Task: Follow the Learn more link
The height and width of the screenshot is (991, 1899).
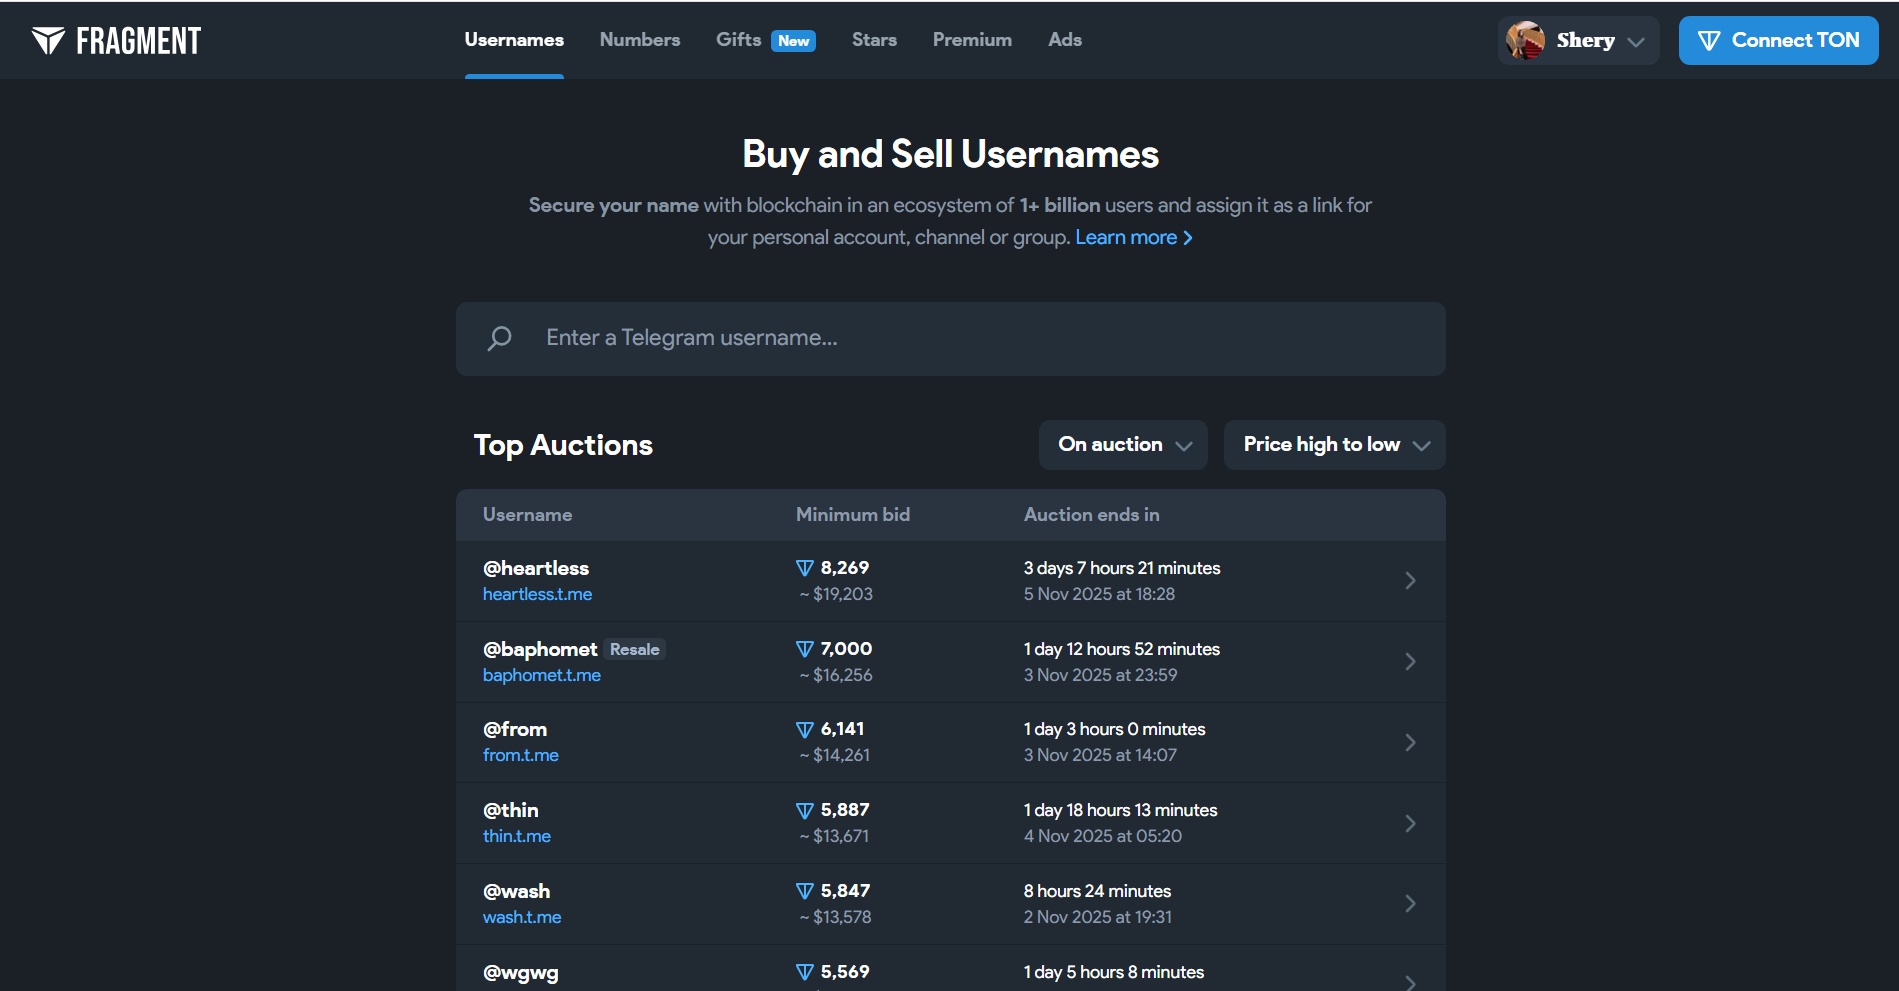Action: pos(1133,238)
